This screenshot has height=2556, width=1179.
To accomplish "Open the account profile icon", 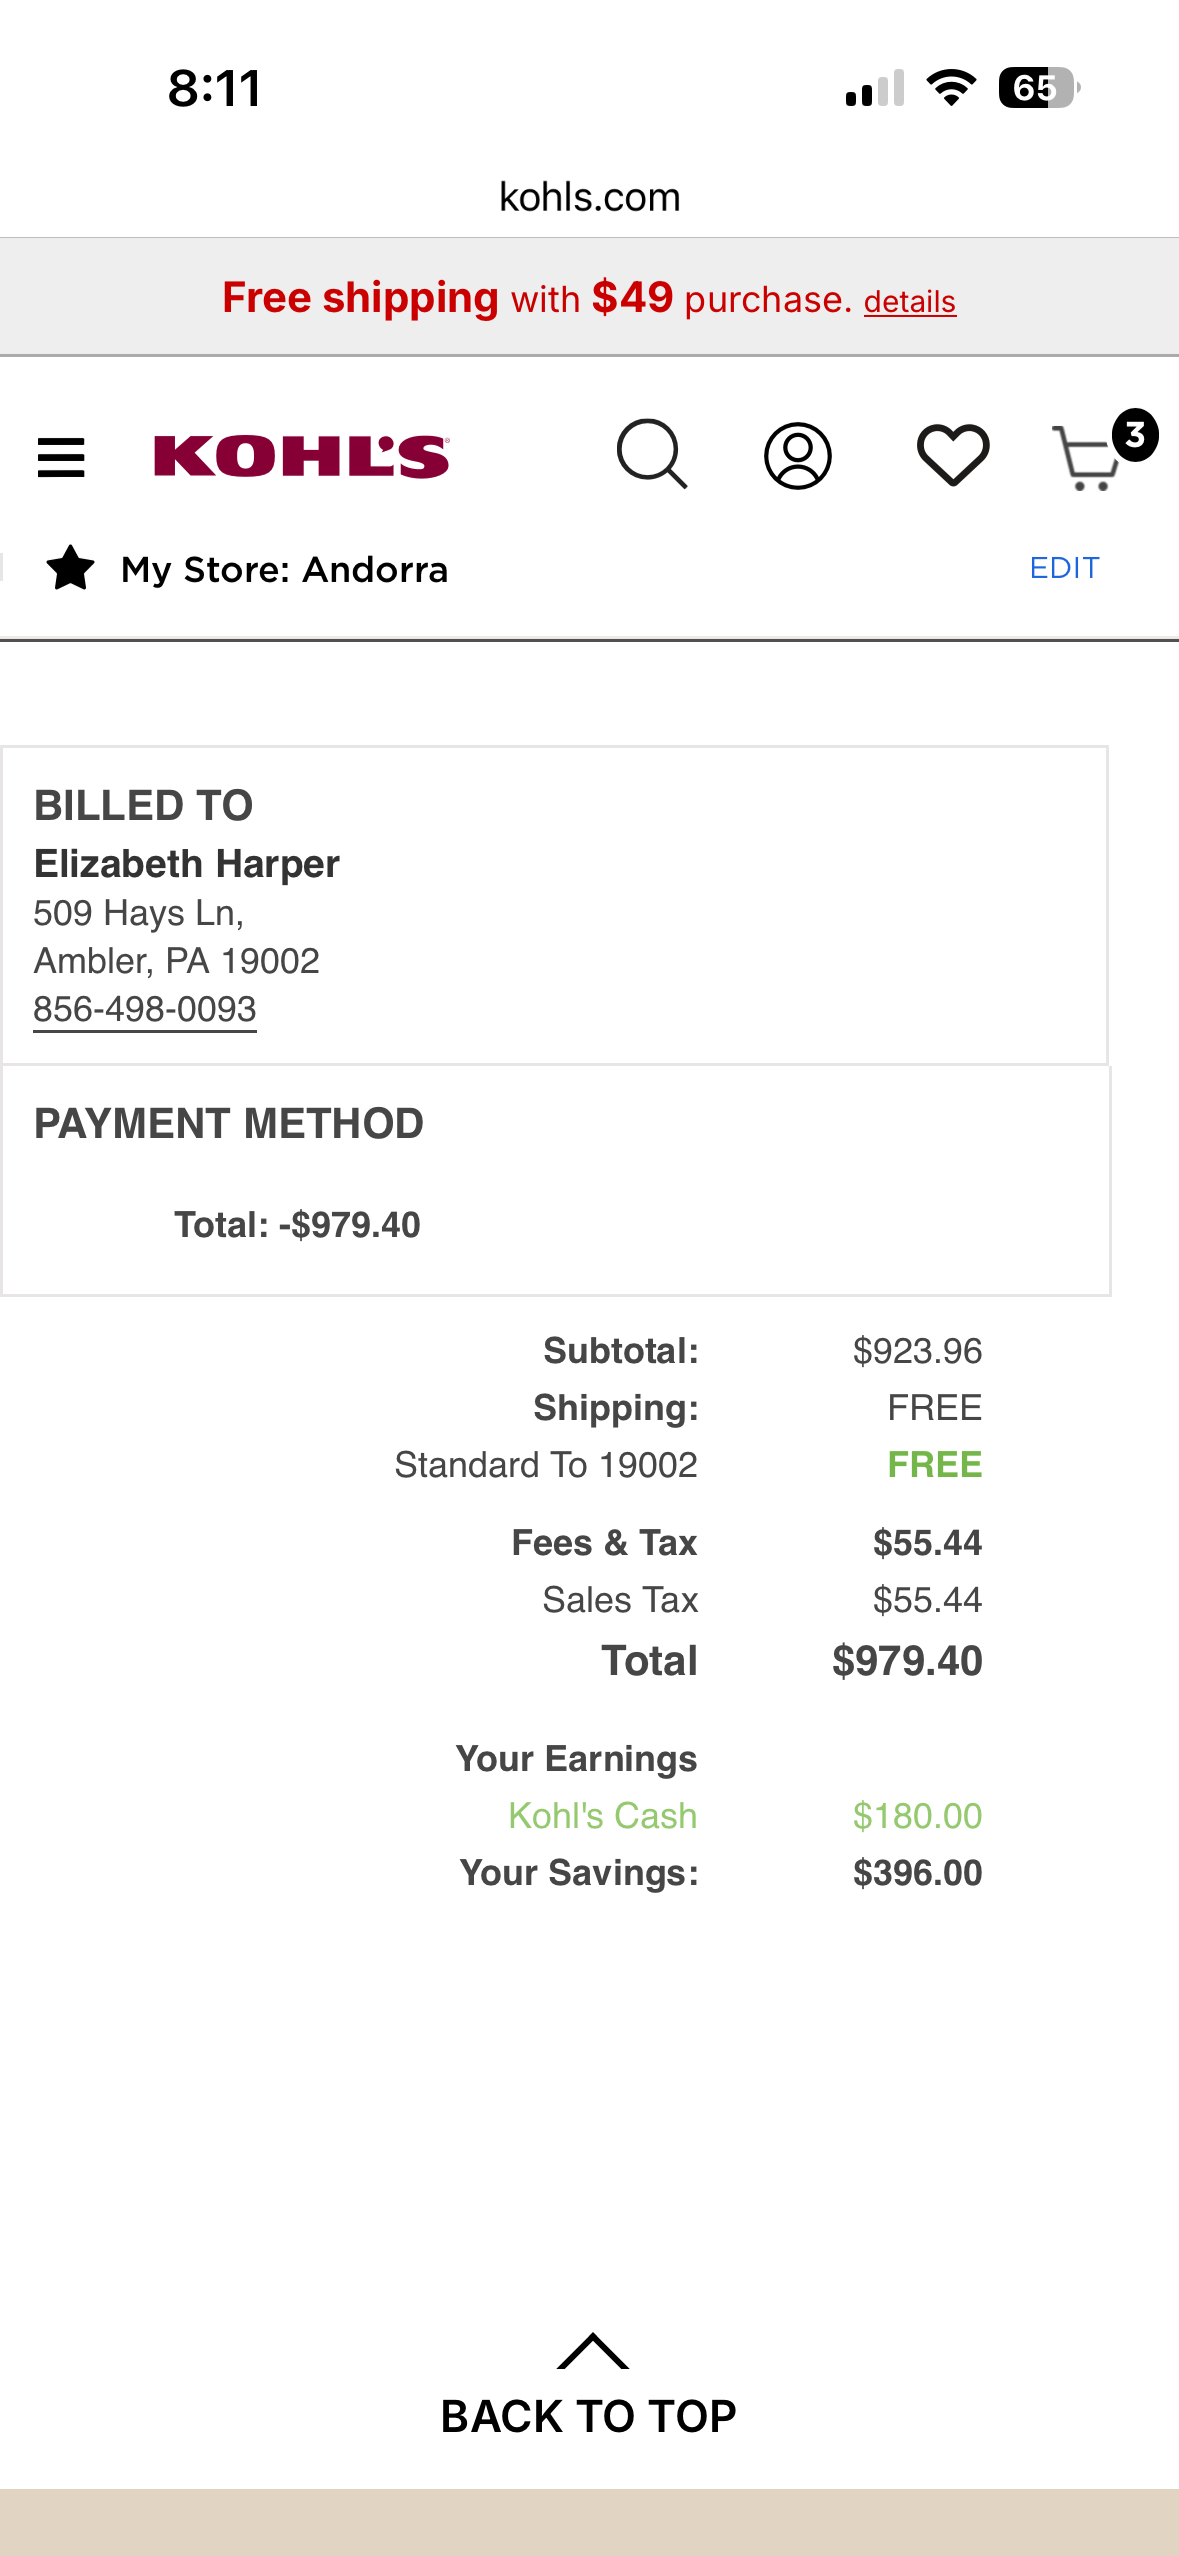I will click(797, 456).
